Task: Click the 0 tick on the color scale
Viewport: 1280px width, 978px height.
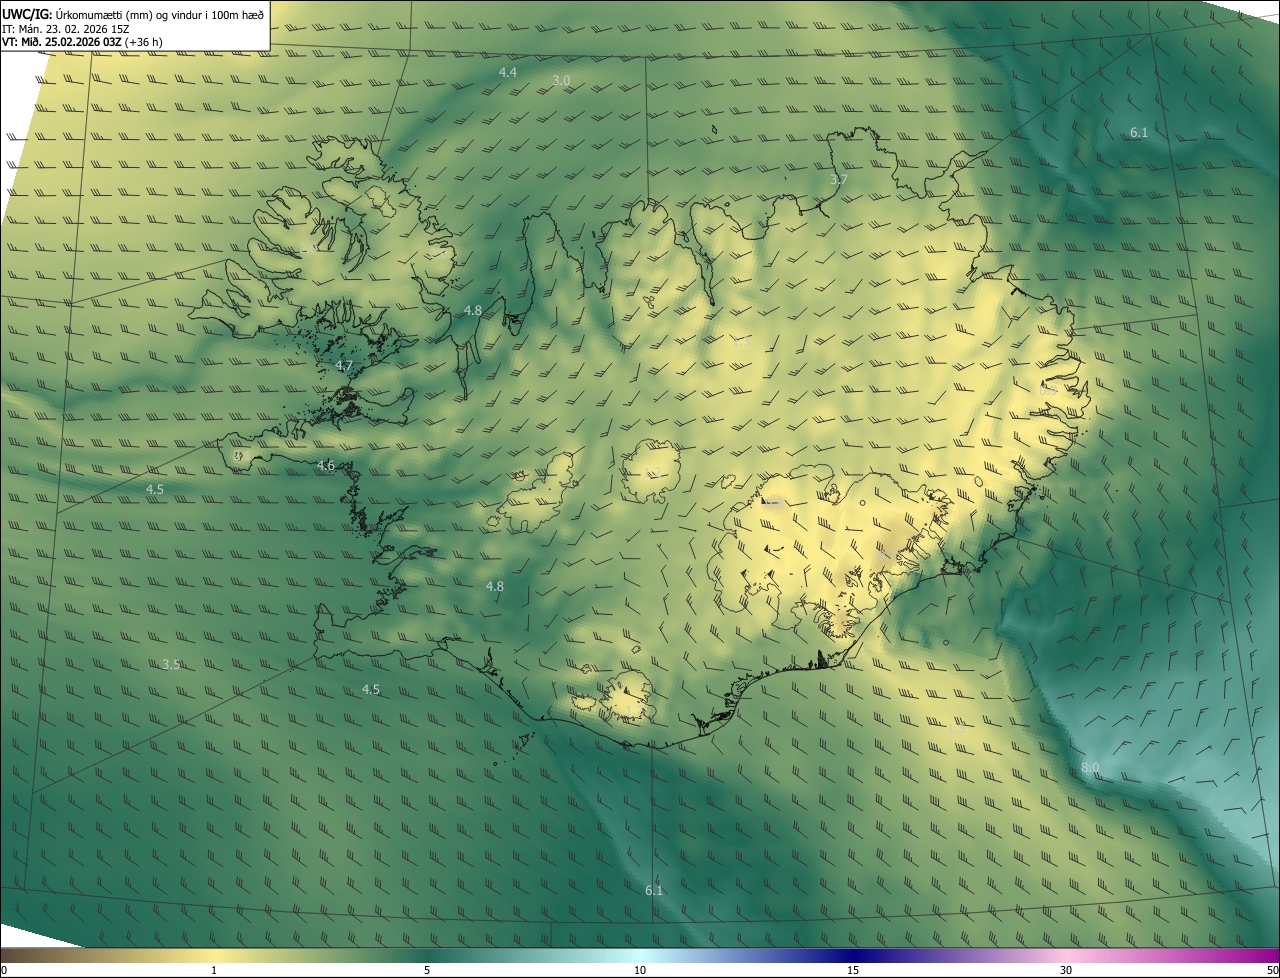Action: tap(3, 970)
